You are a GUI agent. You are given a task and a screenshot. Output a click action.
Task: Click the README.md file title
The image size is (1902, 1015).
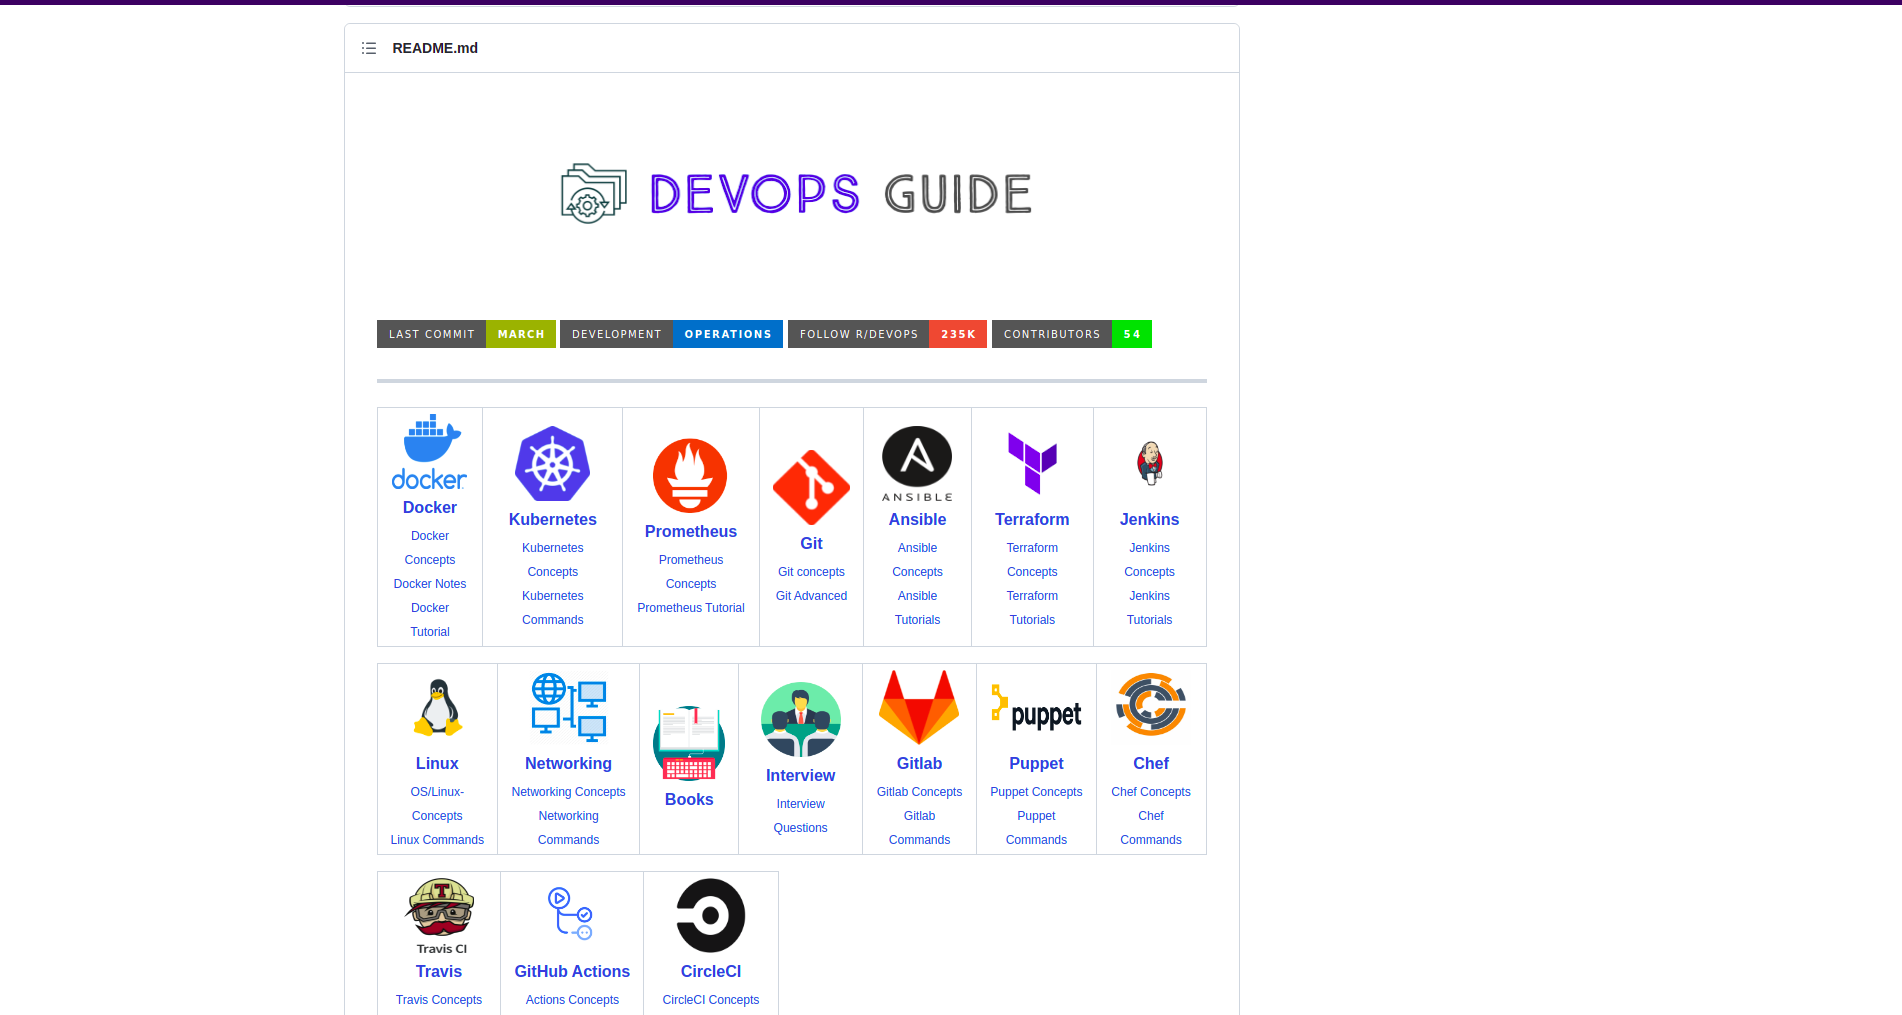tap(435, 48)
